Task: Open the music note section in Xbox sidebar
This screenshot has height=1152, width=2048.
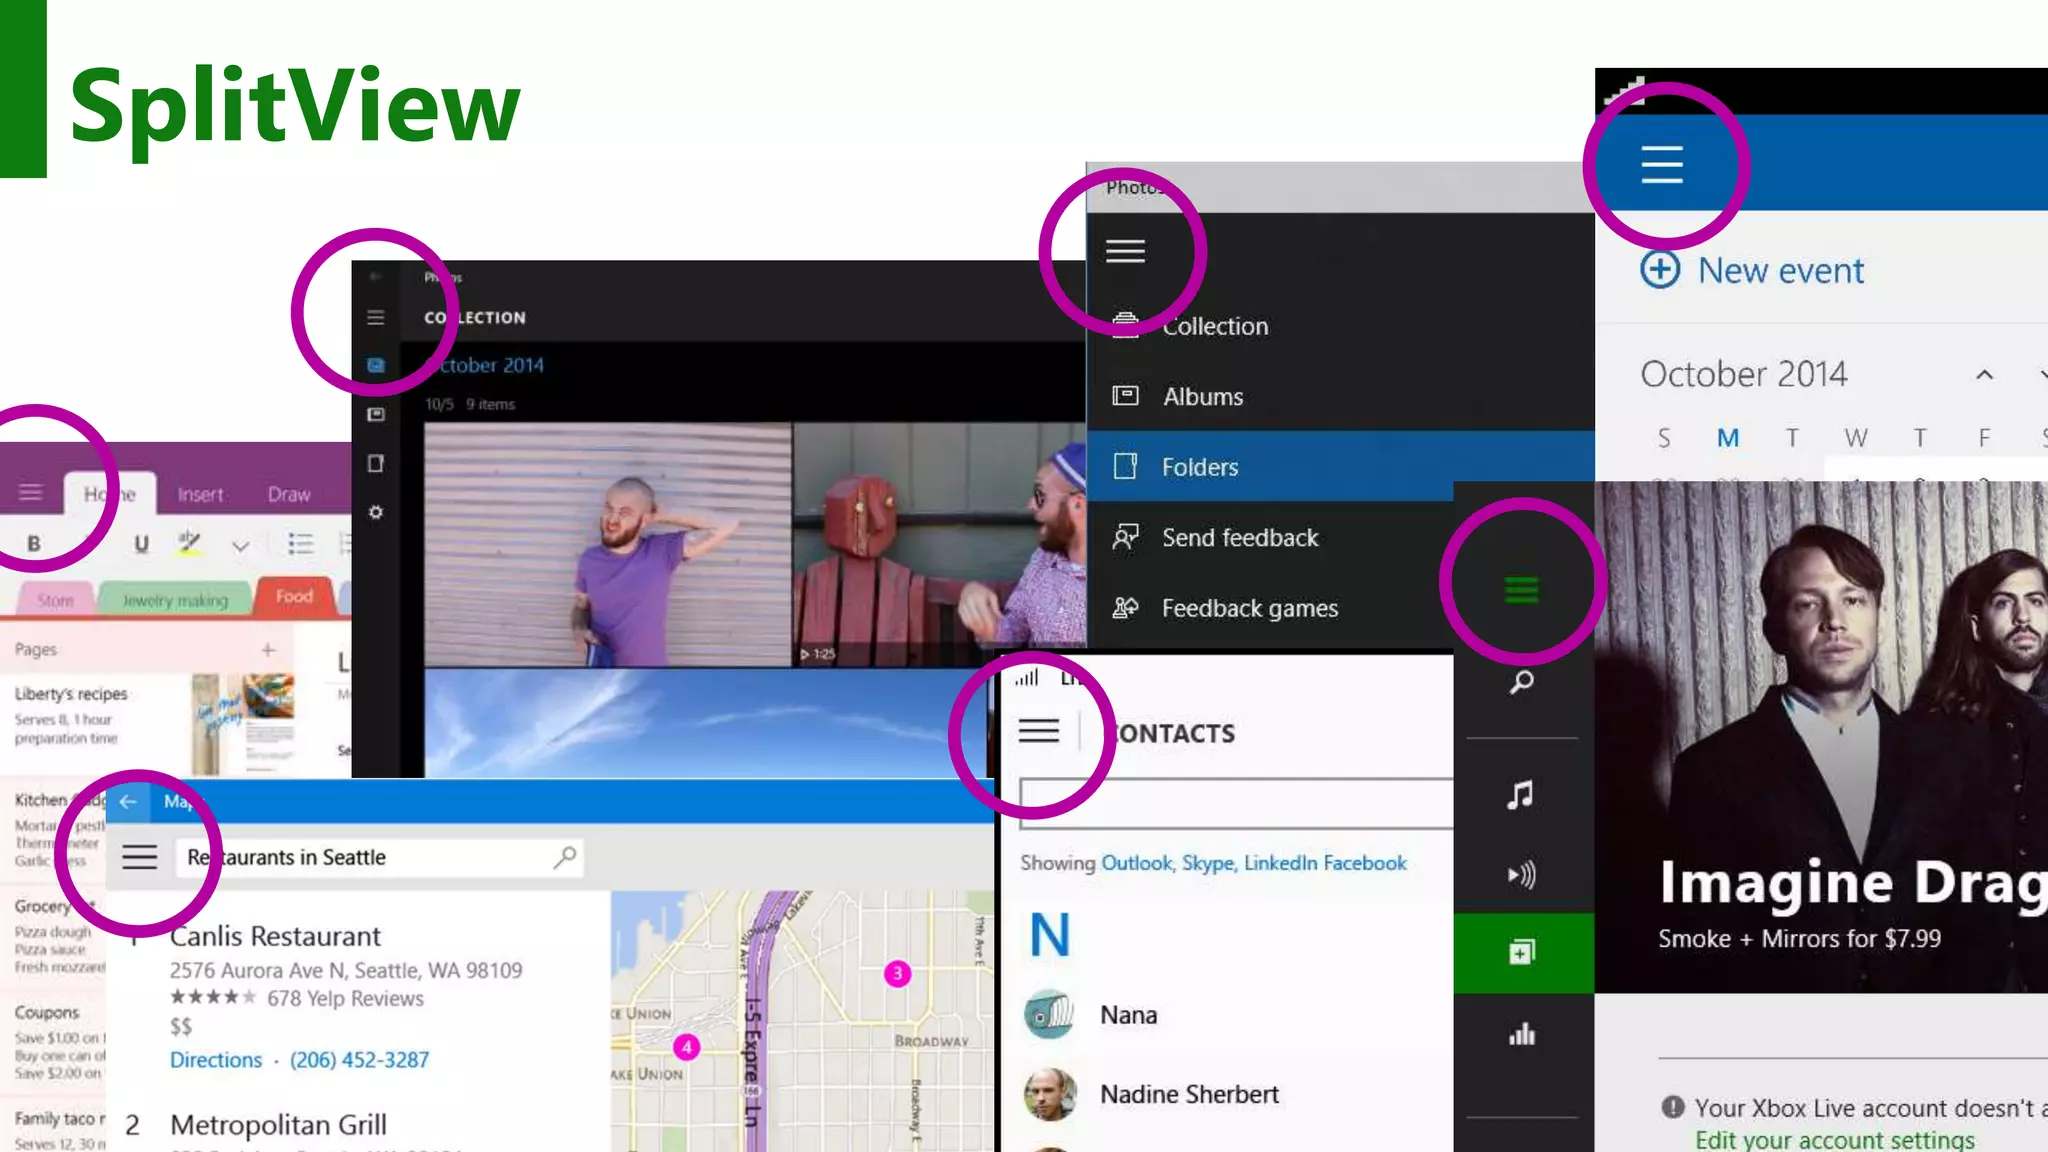Action: (1521, 795)
